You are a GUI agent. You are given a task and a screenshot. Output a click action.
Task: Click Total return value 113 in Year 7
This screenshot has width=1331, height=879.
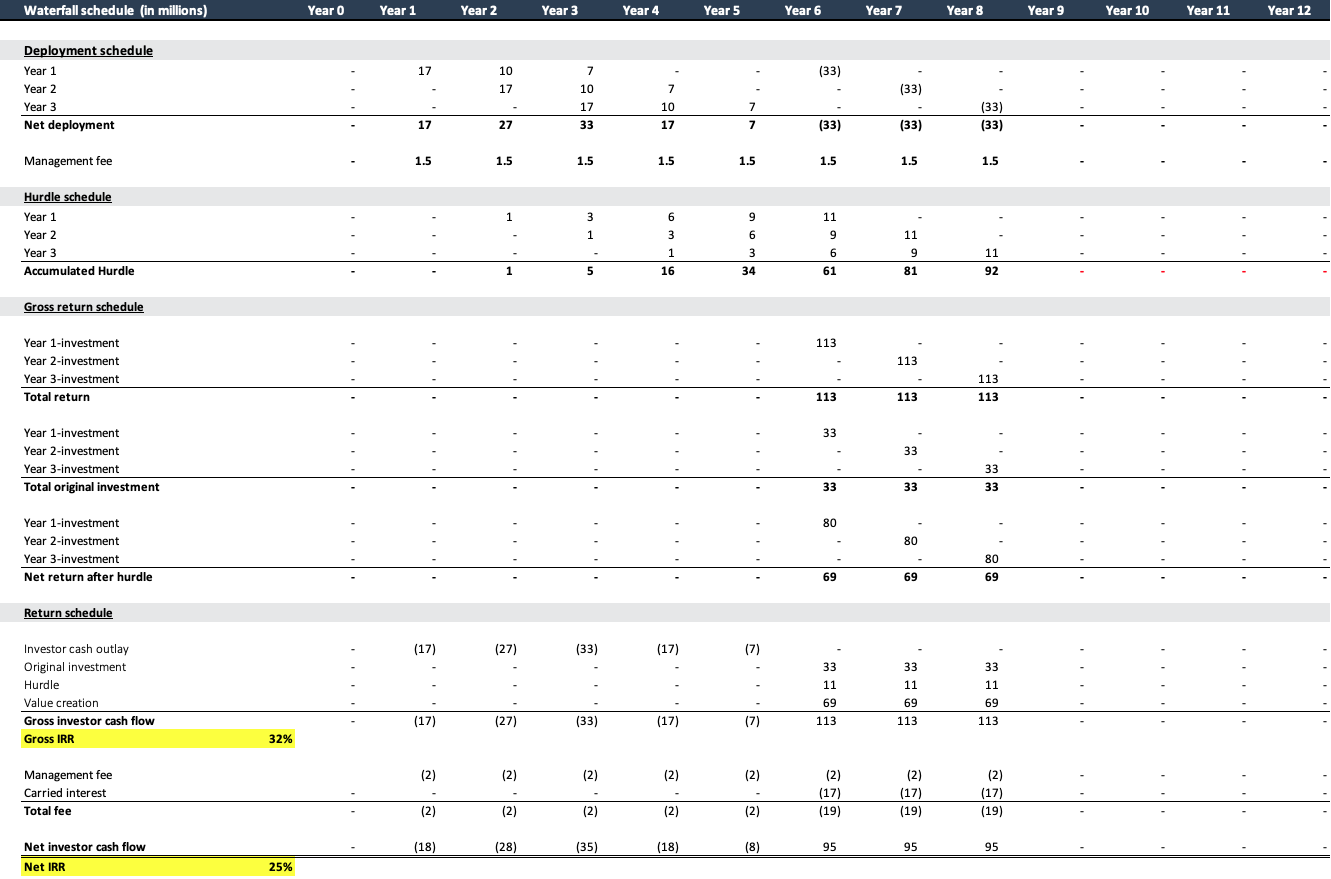(x=907, y=397)
